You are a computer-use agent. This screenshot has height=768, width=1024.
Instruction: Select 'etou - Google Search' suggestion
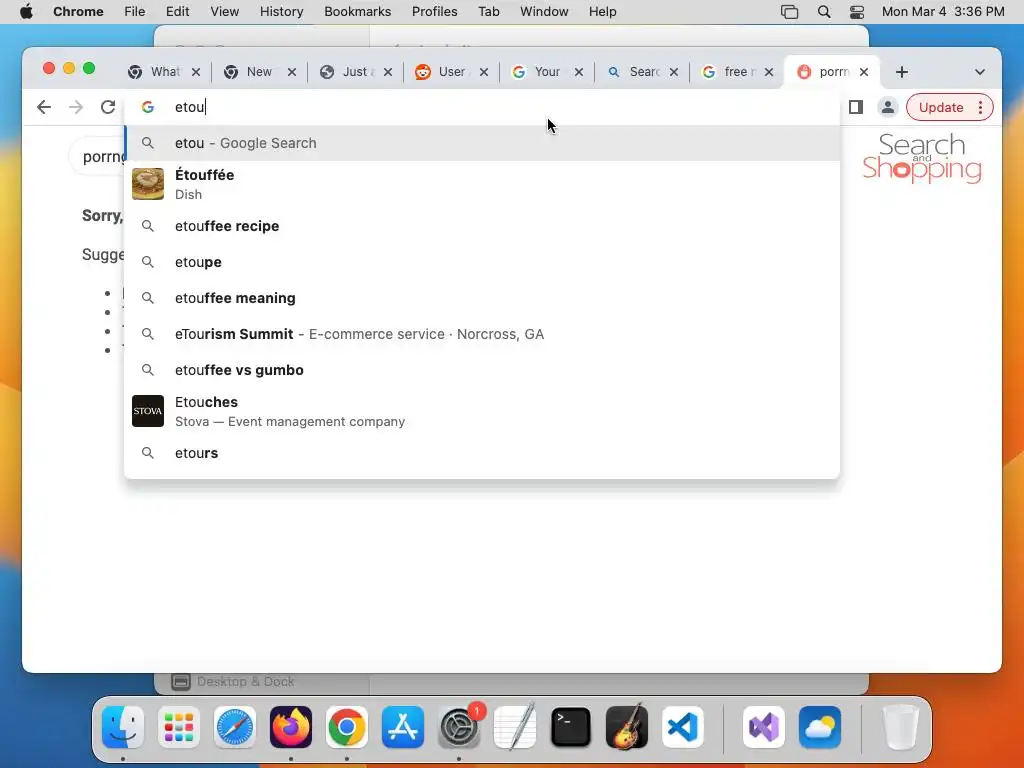click(x=482, y=143)
